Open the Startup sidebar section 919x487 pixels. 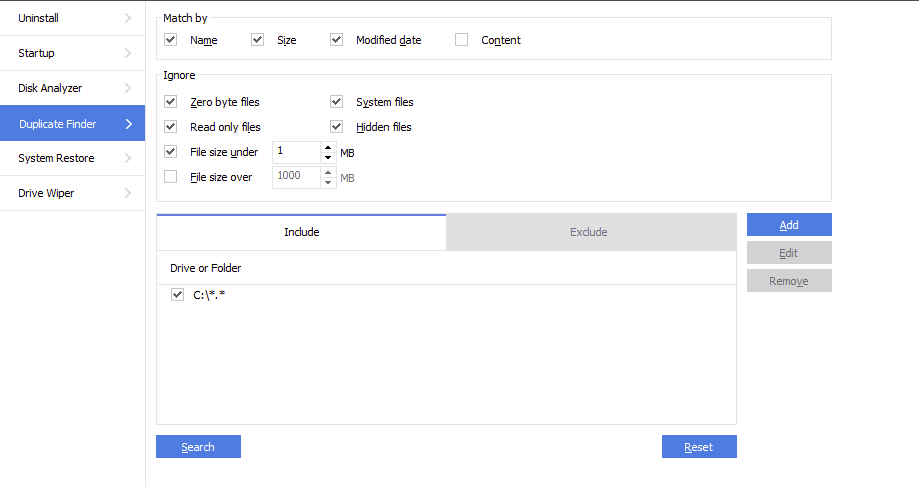click(x=72, y=53)
